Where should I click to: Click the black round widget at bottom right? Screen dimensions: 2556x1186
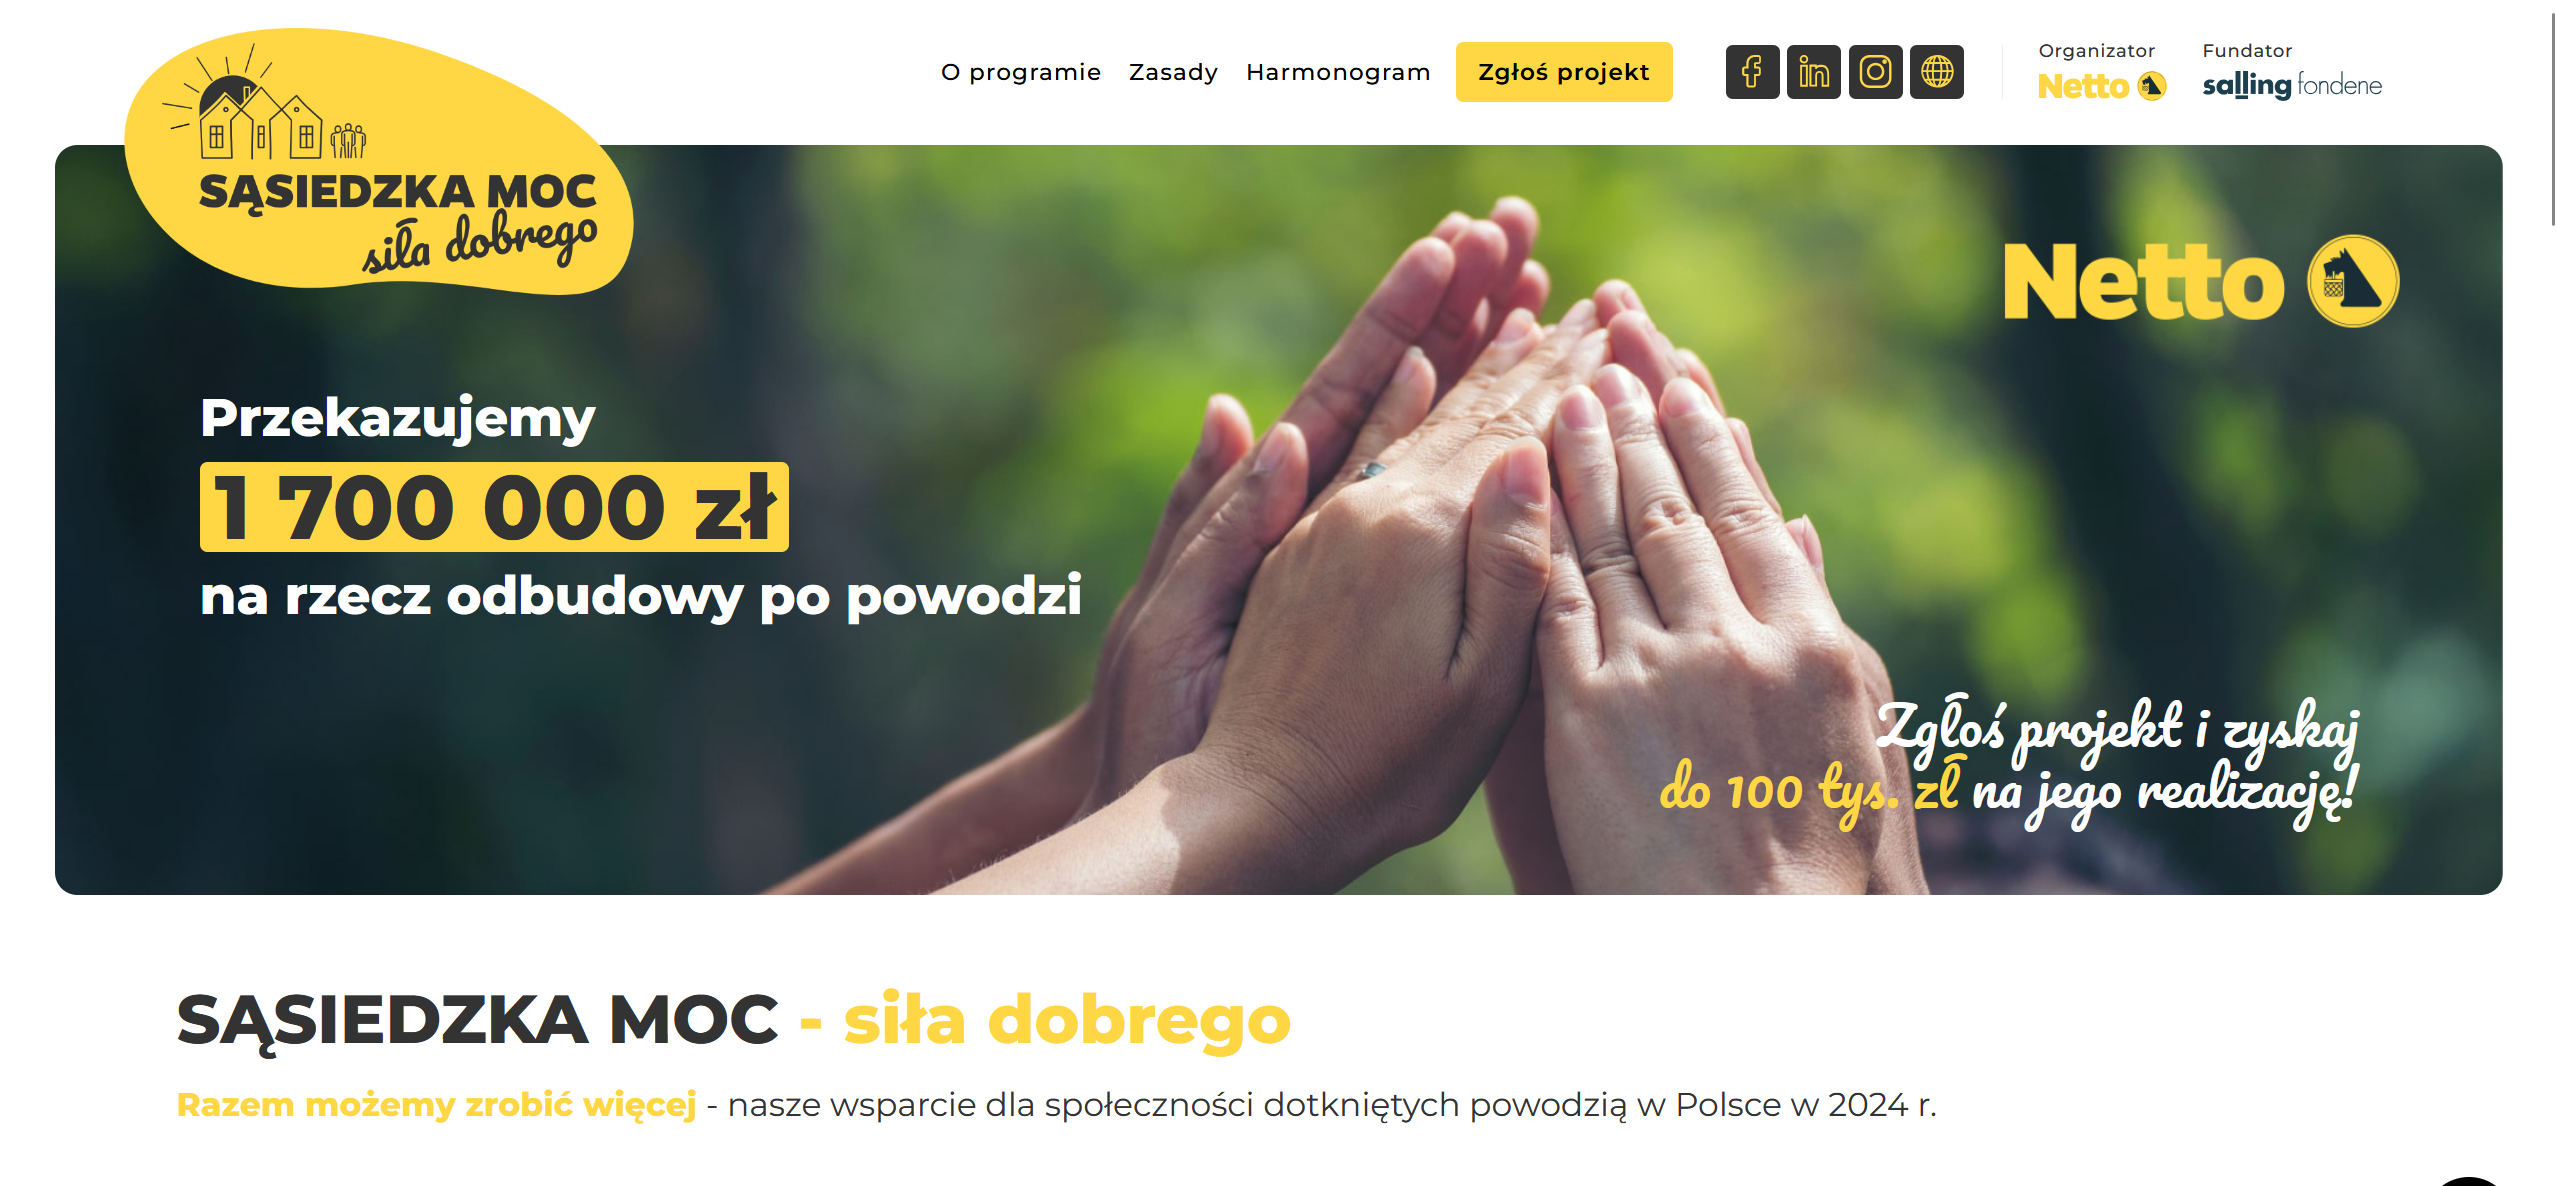coord(2470,1182)
